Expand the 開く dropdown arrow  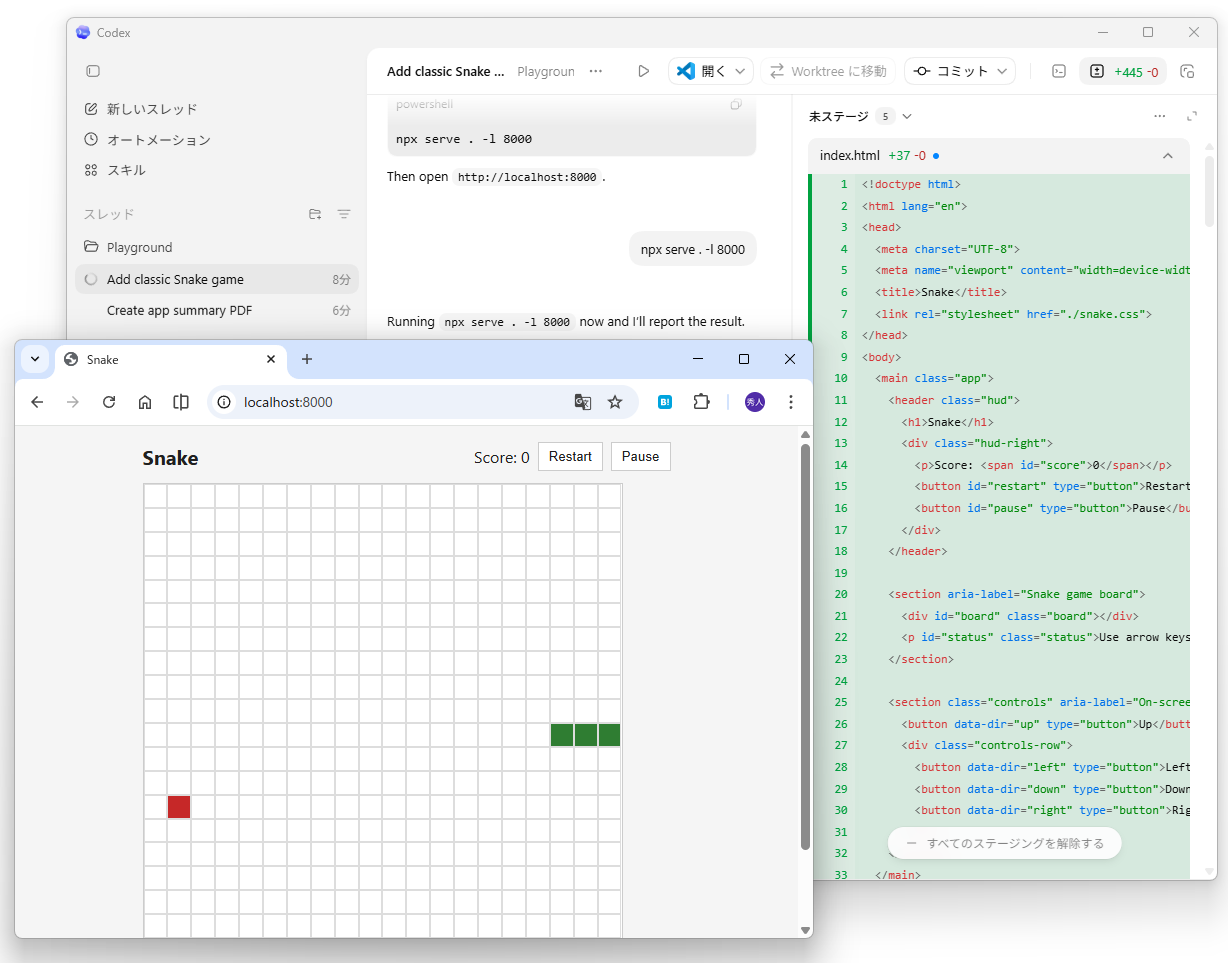pyautogui.click(x=740, y=71)
